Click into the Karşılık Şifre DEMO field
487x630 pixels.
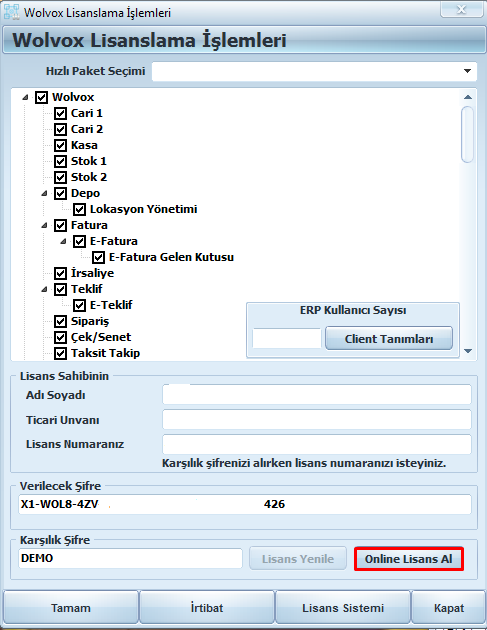(x=131, y=558)
